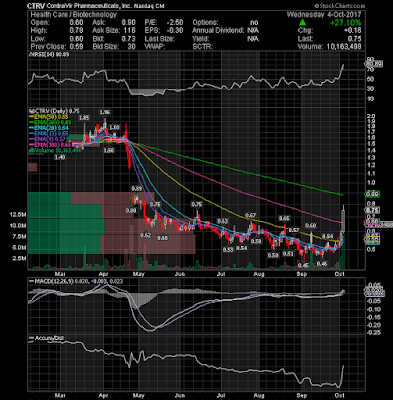This screenshot has height=400, width=393.
Task: Click the Options value 'no'
Action: 254,23
